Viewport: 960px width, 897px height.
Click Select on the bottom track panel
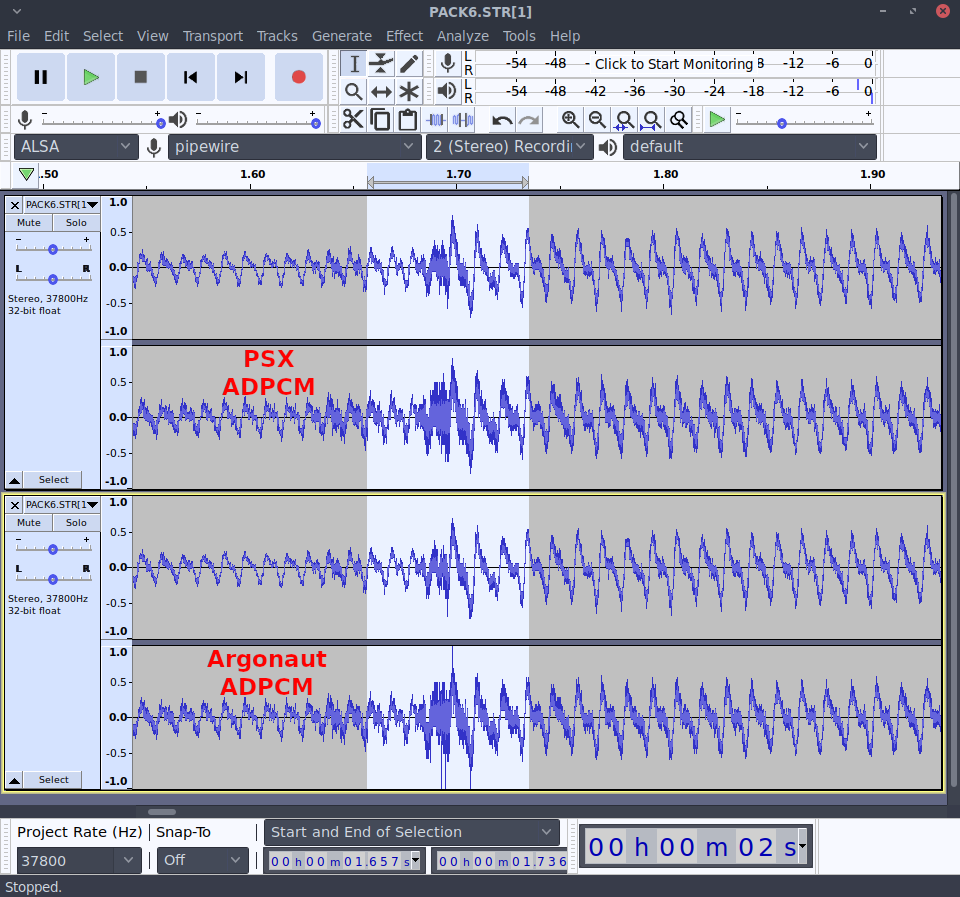tap(52, 780)
